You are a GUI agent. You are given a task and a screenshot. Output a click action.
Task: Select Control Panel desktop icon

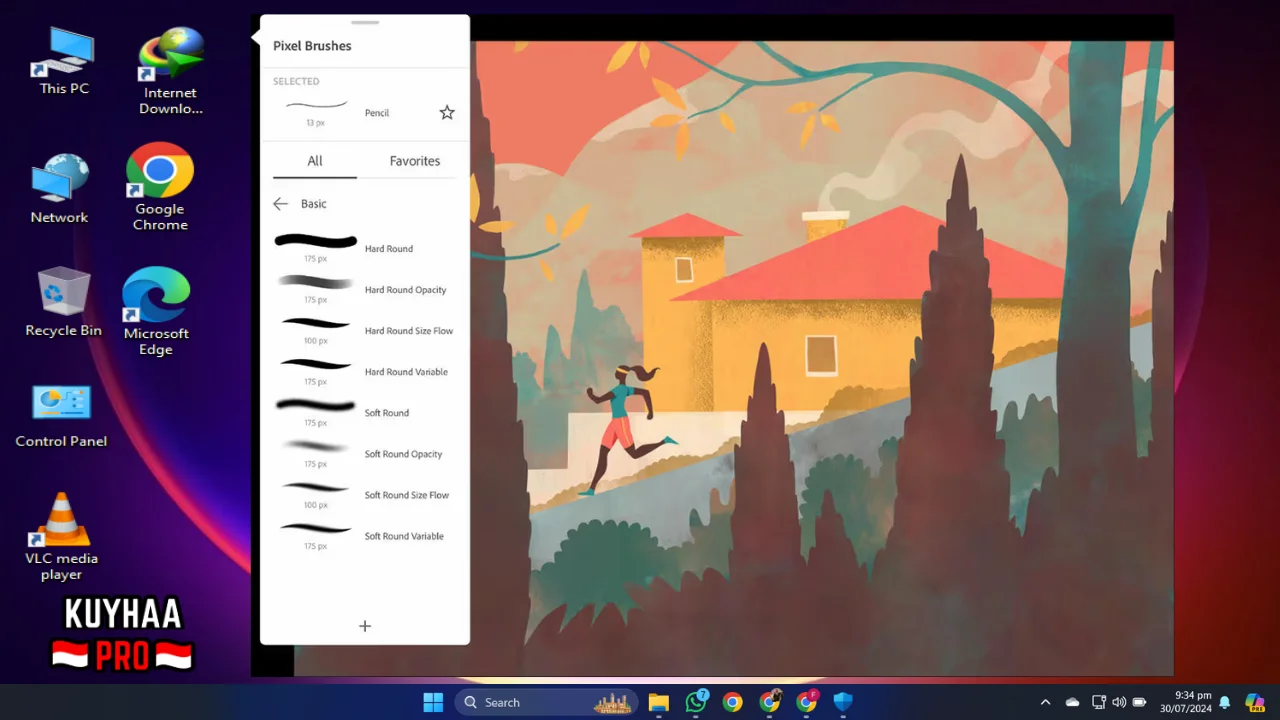[61, 416]
